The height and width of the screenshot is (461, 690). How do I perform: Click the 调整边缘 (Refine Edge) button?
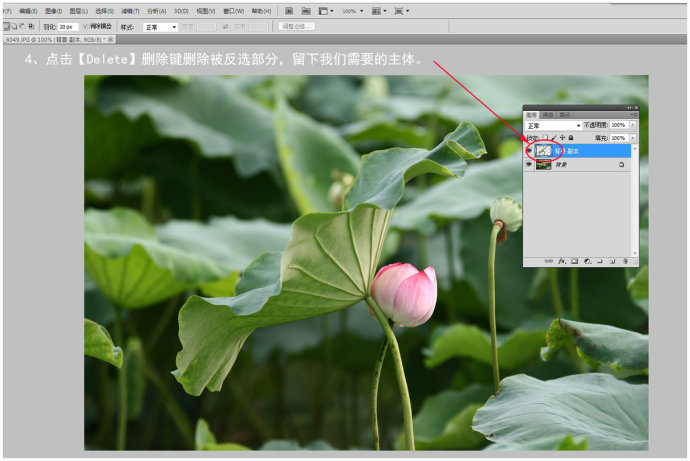(296, 27)
